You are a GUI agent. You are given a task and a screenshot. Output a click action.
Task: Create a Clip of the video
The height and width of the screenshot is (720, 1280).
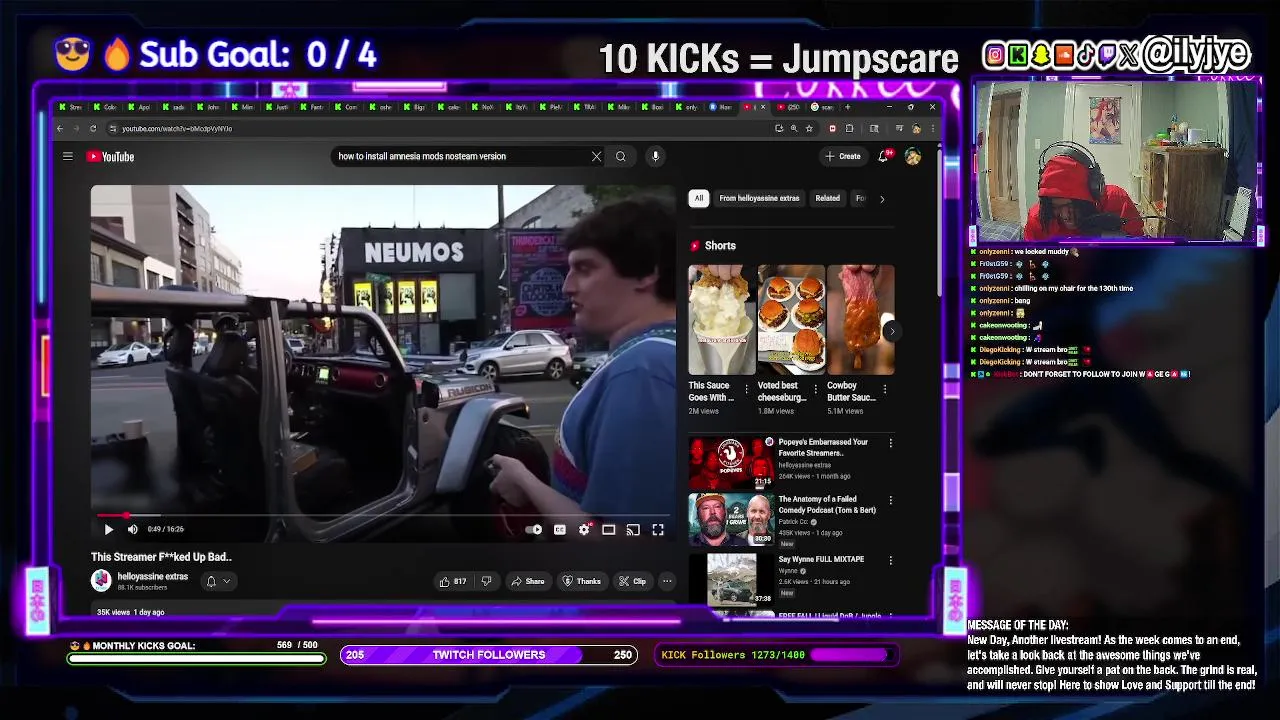[x=632, y=581]
